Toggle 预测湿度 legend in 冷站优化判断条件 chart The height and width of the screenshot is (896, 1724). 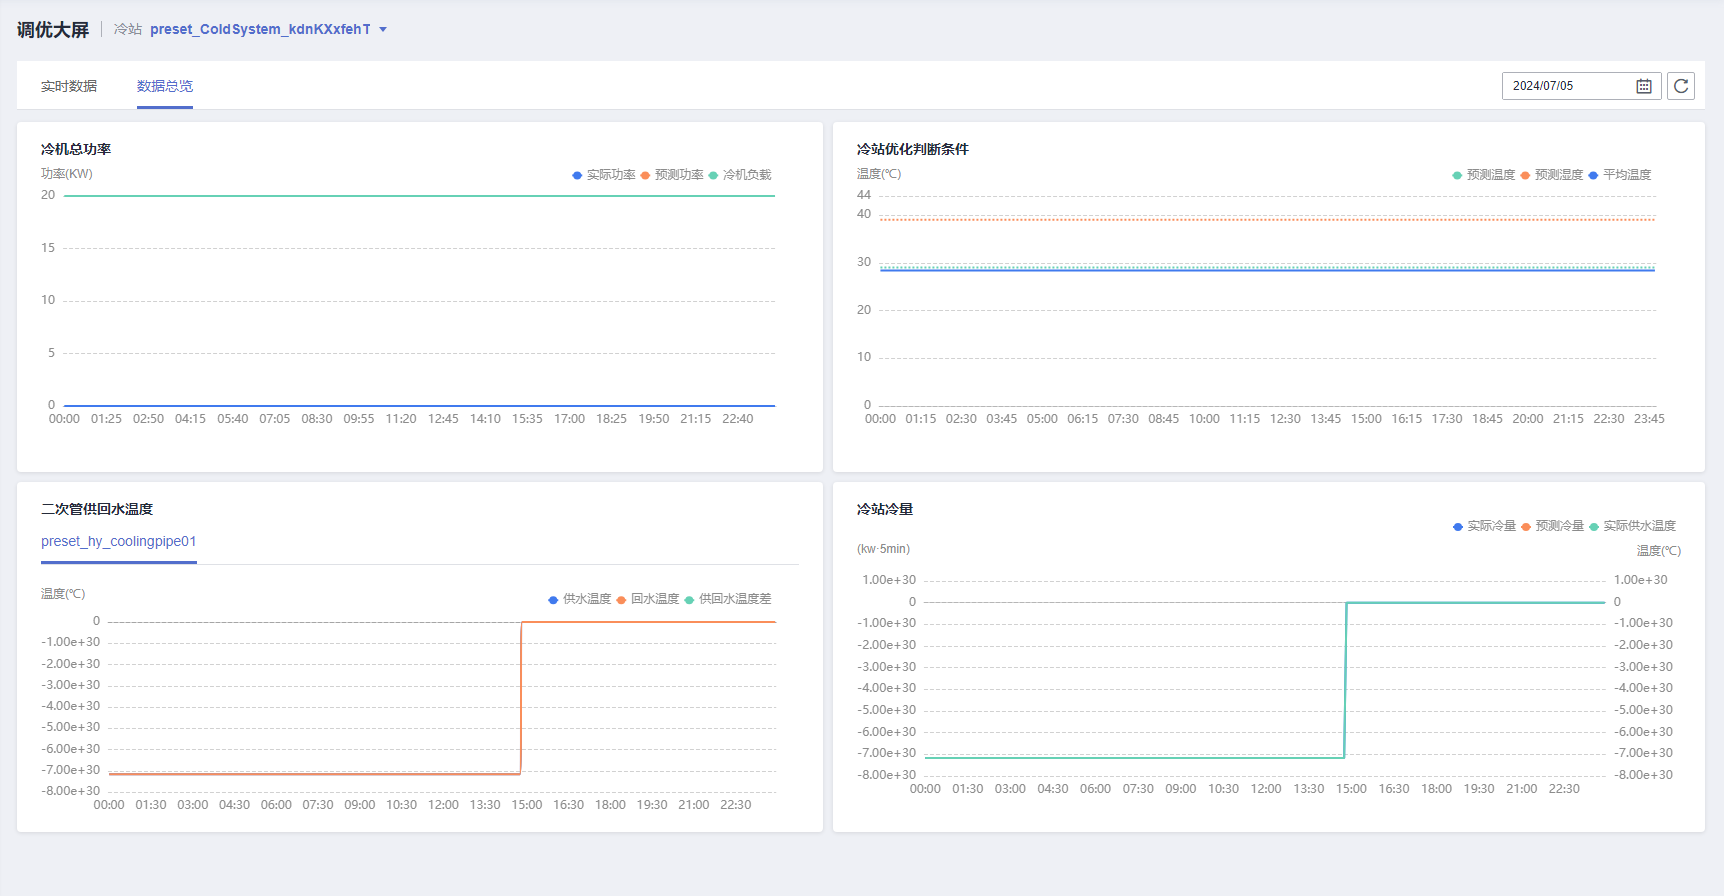pos(1552,175)
